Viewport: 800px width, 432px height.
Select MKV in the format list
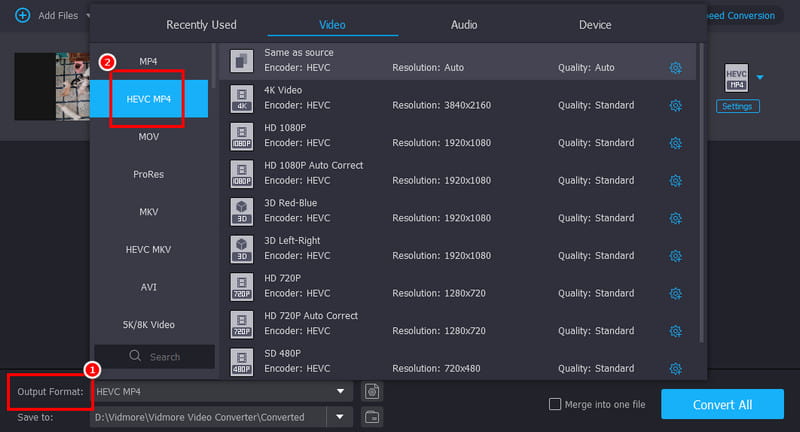coord(149,212)
